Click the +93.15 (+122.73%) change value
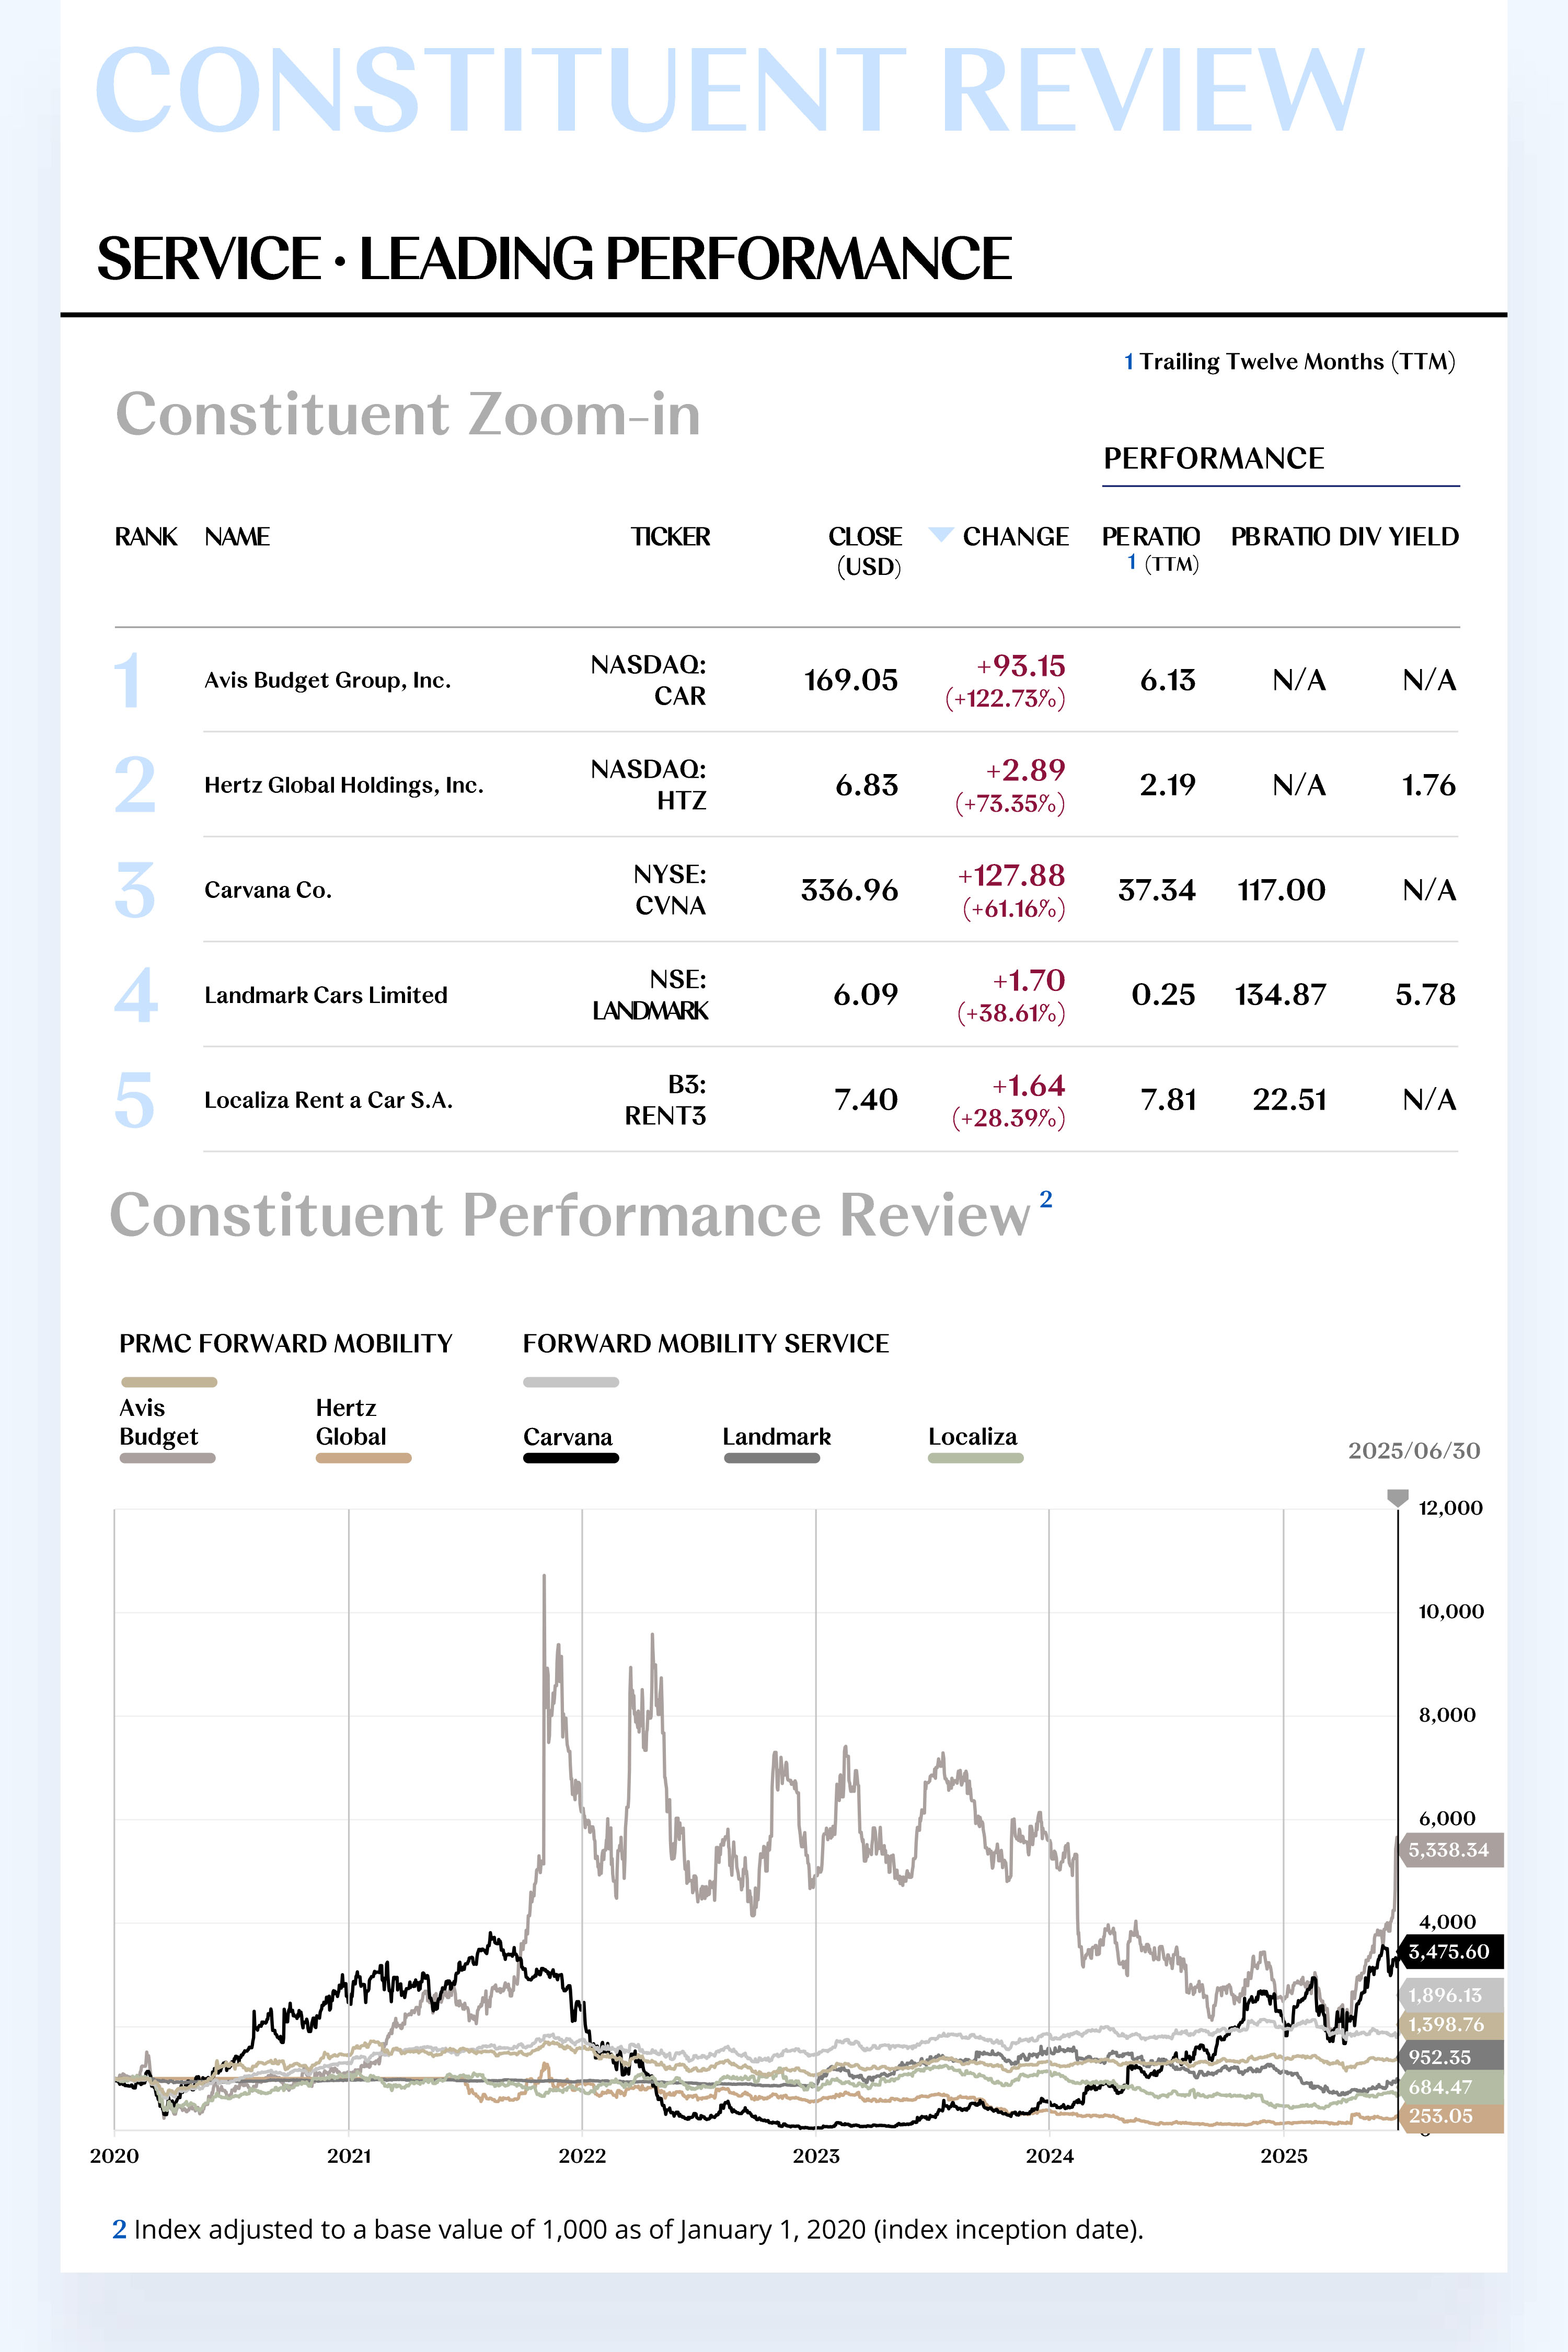The height and width of the screenshot is (2352, 1568). point(1005,681)
